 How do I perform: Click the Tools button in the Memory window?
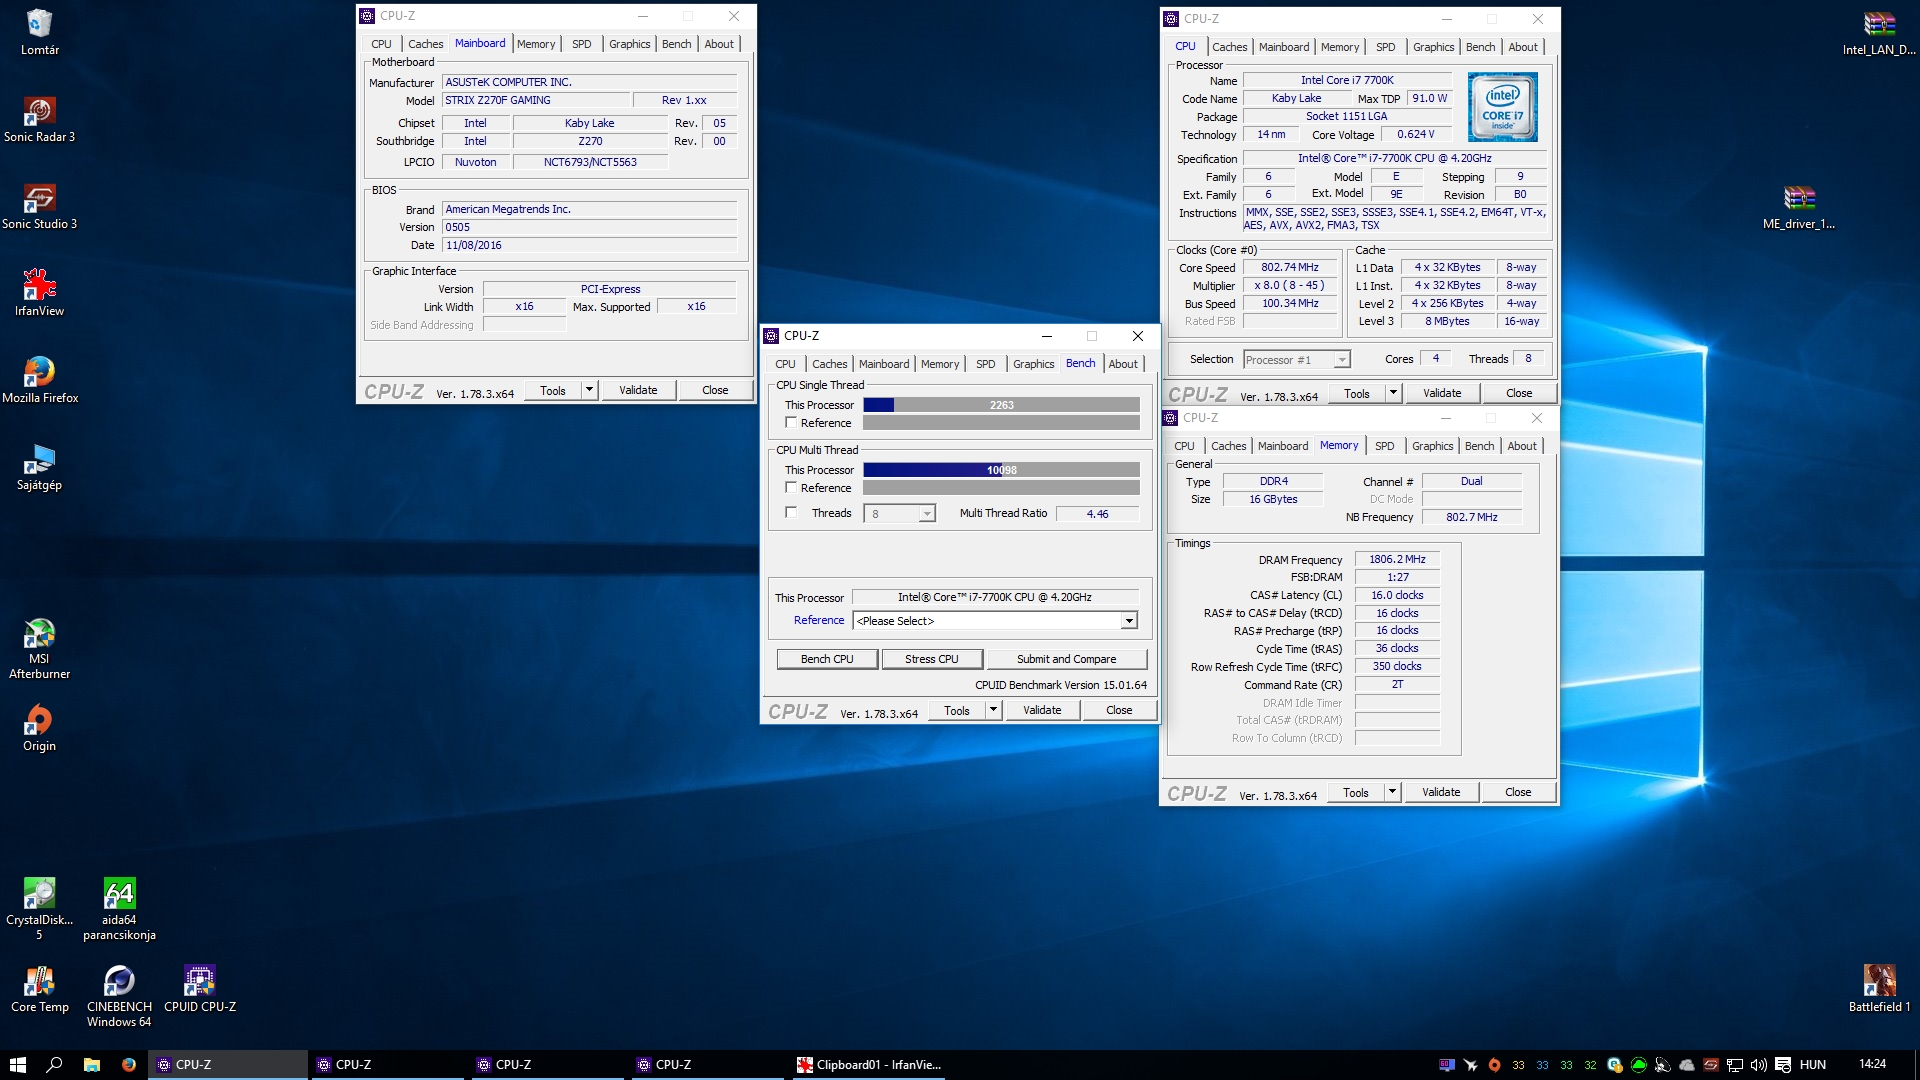coord(1356,792)
